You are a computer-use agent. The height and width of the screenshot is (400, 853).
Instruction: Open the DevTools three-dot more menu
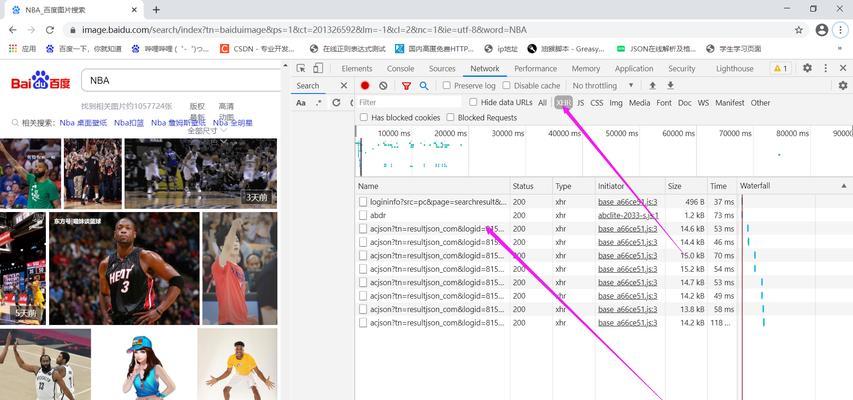click(825, 69)
